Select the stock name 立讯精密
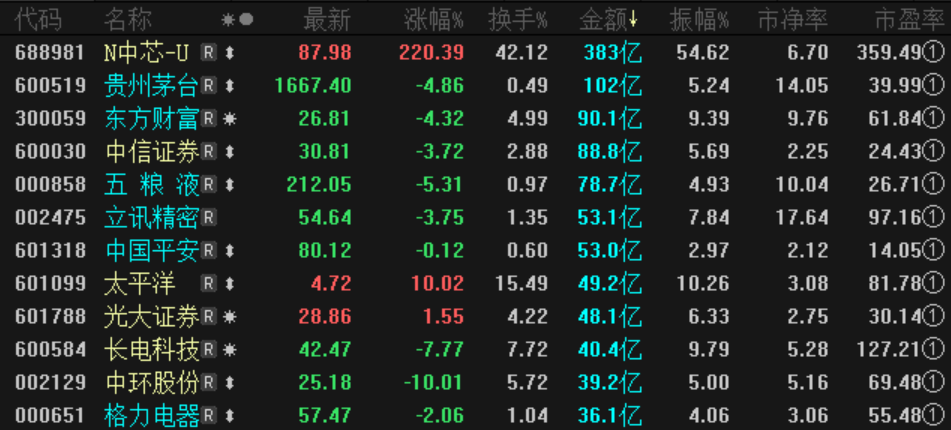Image resolution: width=951 pixels, height=430 pixels. [x=152, y=217]
